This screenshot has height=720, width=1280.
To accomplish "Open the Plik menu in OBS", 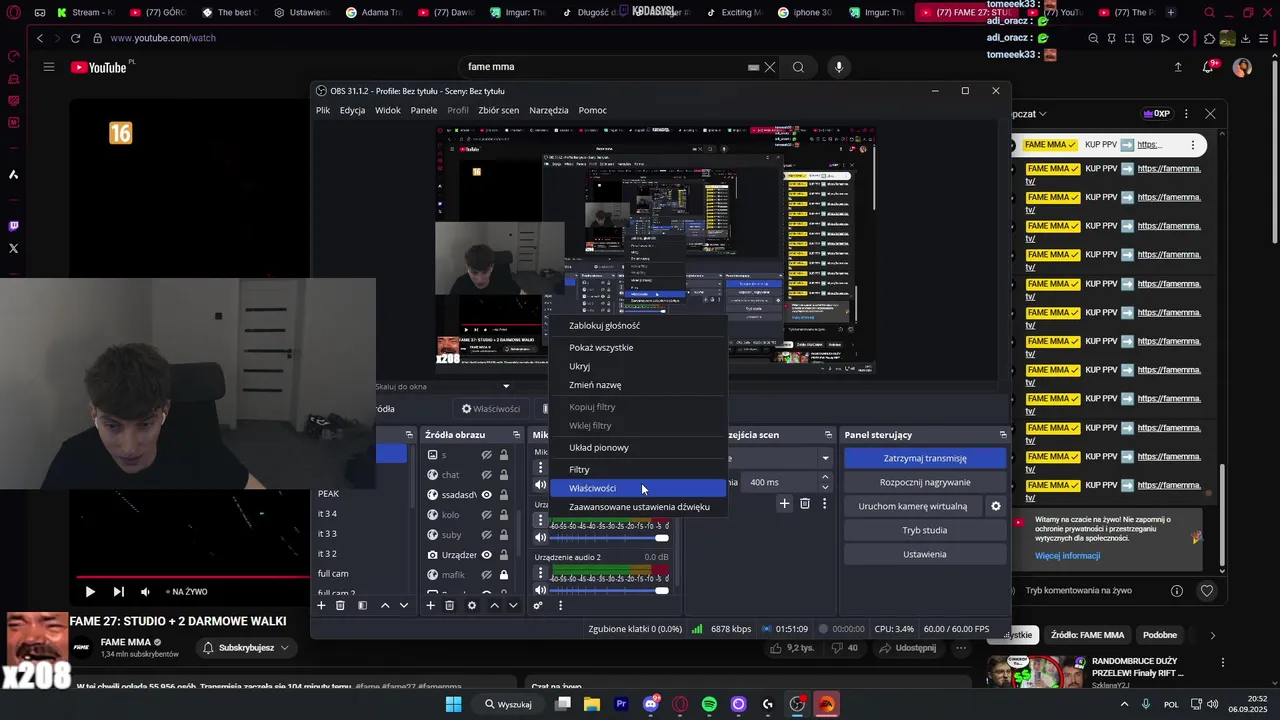I will point(323,110).
